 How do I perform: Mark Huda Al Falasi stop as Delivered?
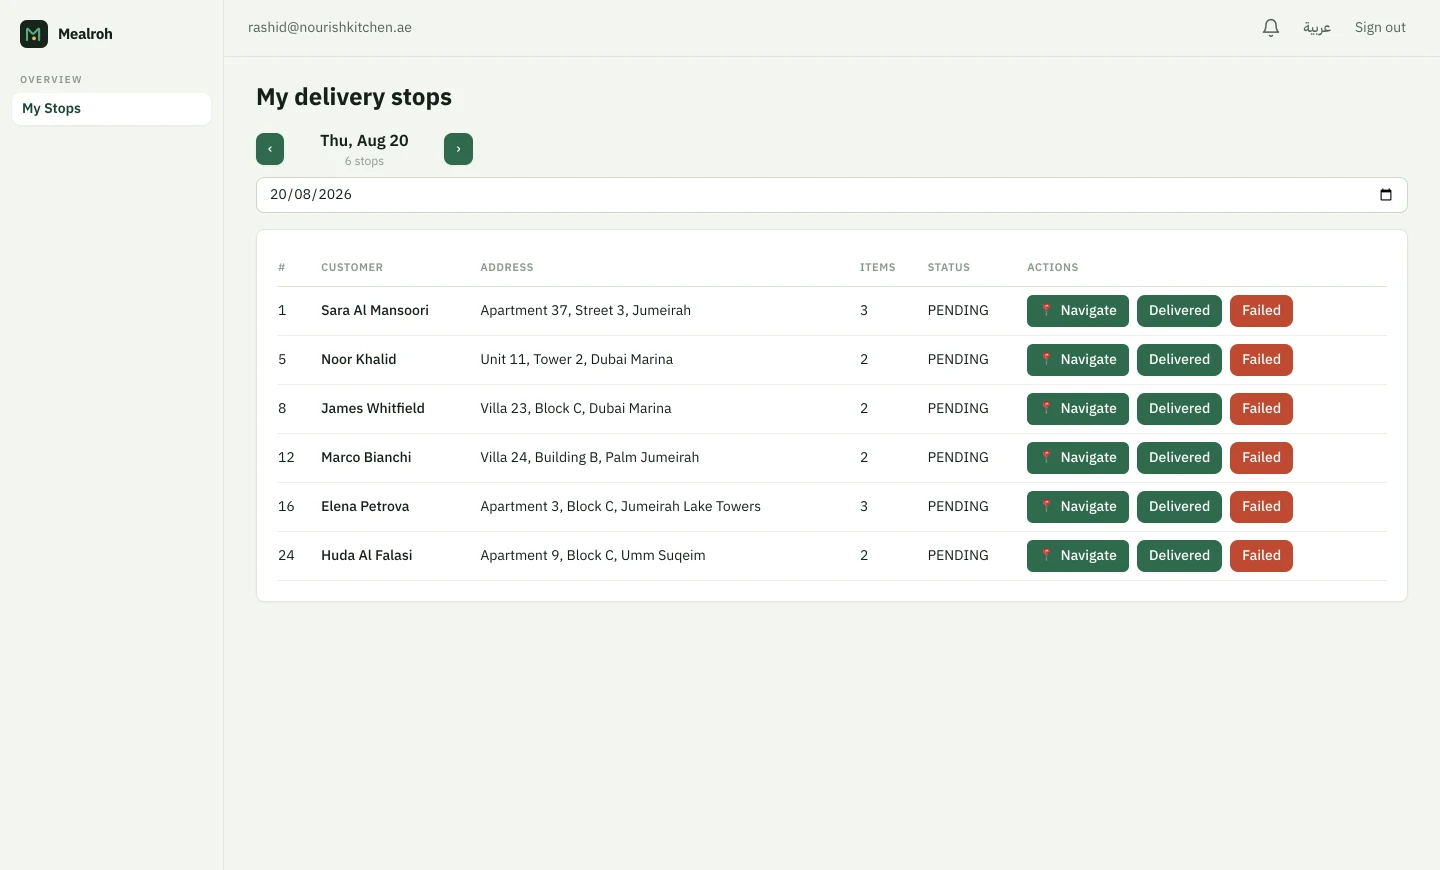point(1179,556)
